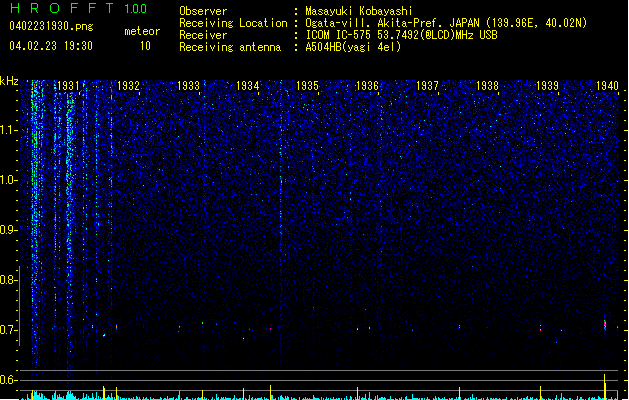The image size is (629, 400).
Task: Click the 'Receiver' field label
Action: tap(203, 35)
